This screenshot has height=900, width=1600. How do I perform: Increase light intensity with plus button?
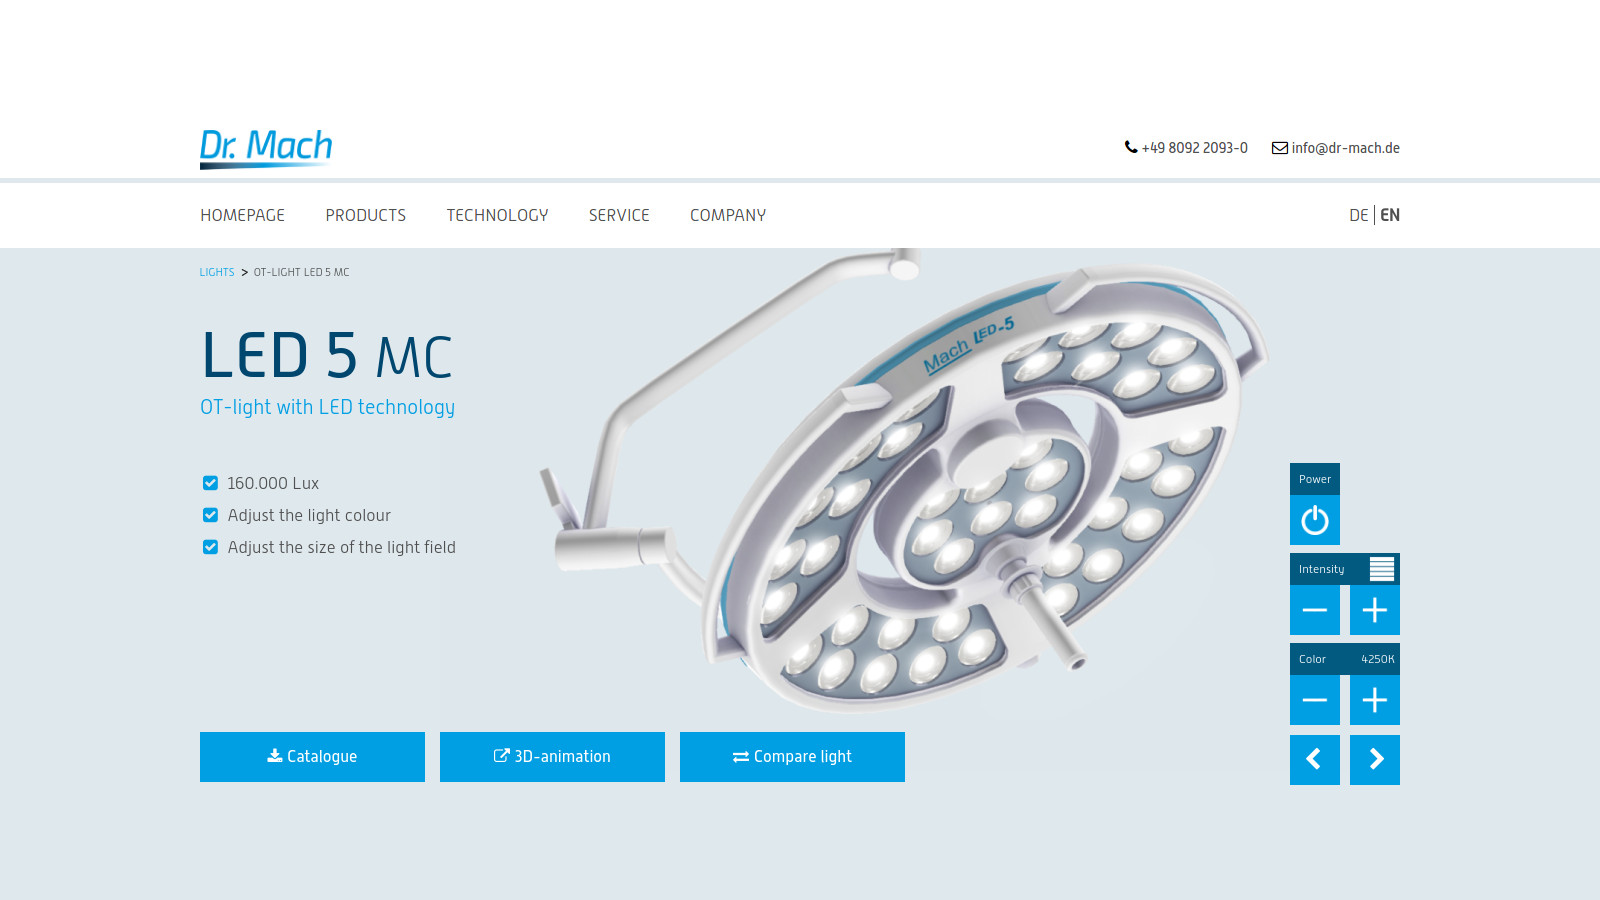pos(1375,610)
